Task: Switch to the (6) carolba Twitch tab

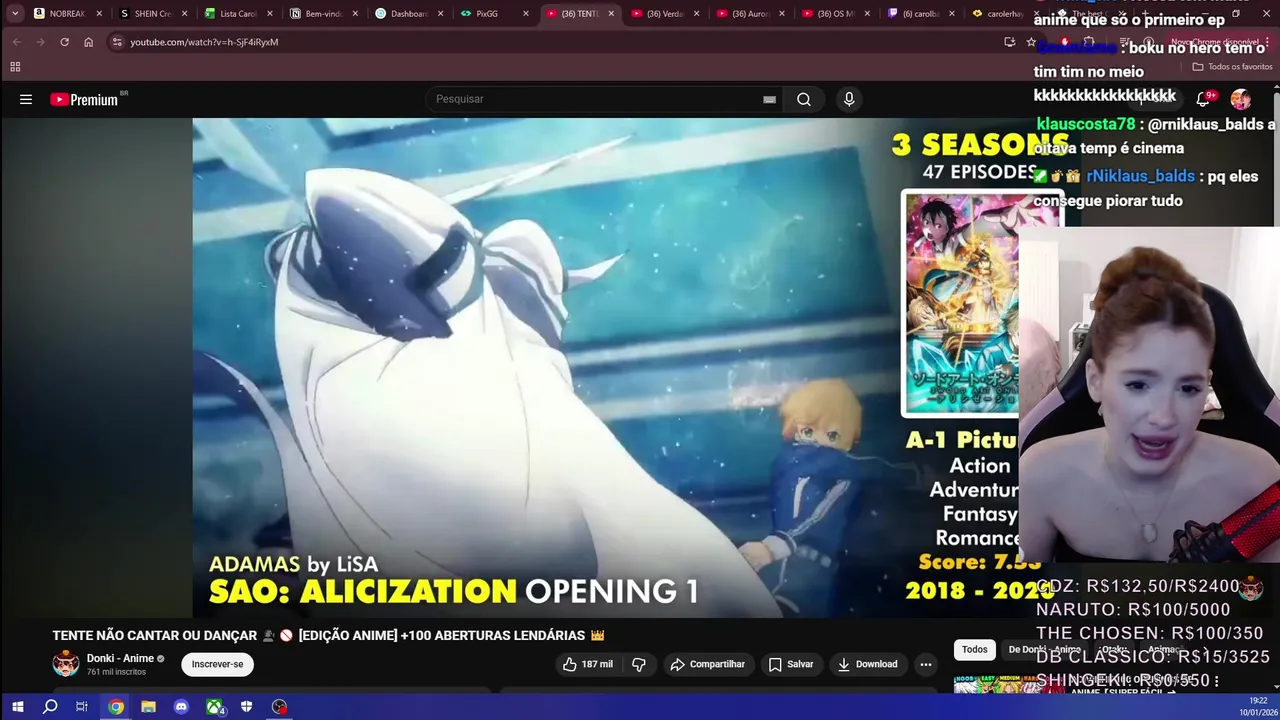Action: (x=921, y=14)
